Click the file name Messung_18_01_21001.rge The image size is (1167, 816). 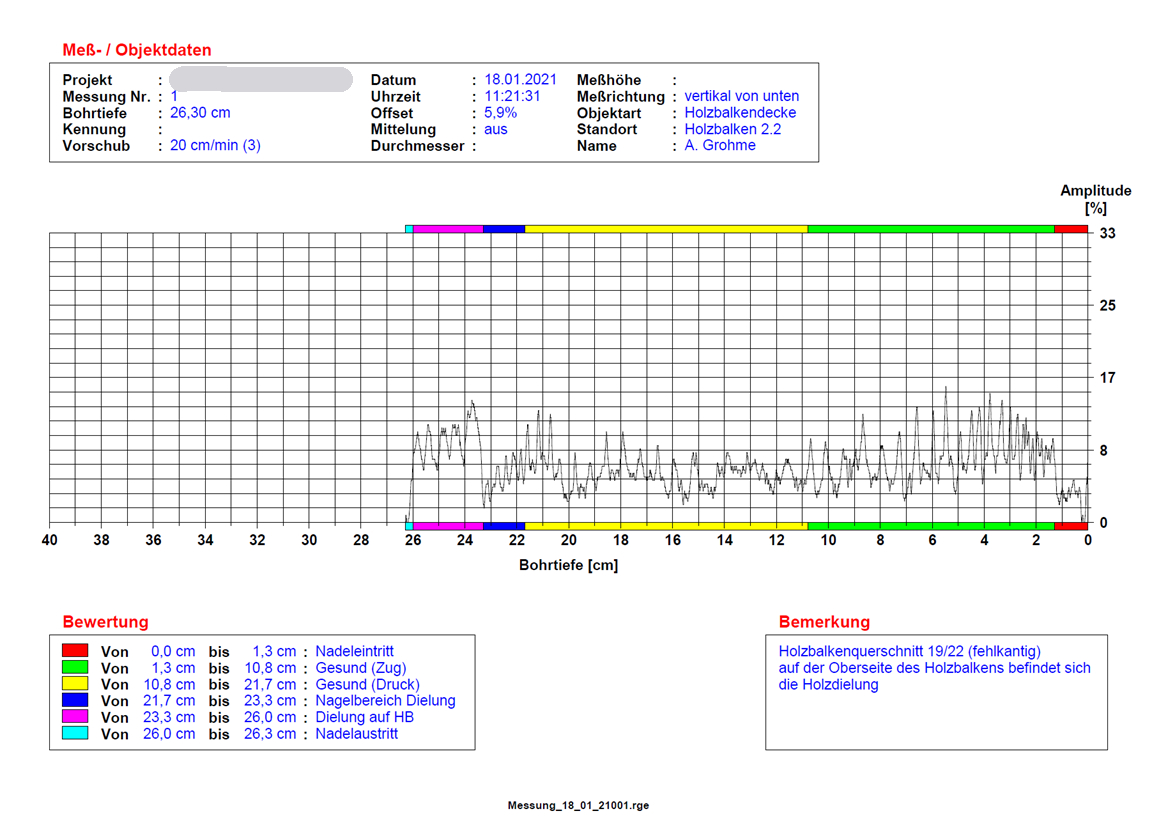click(578, 805)
